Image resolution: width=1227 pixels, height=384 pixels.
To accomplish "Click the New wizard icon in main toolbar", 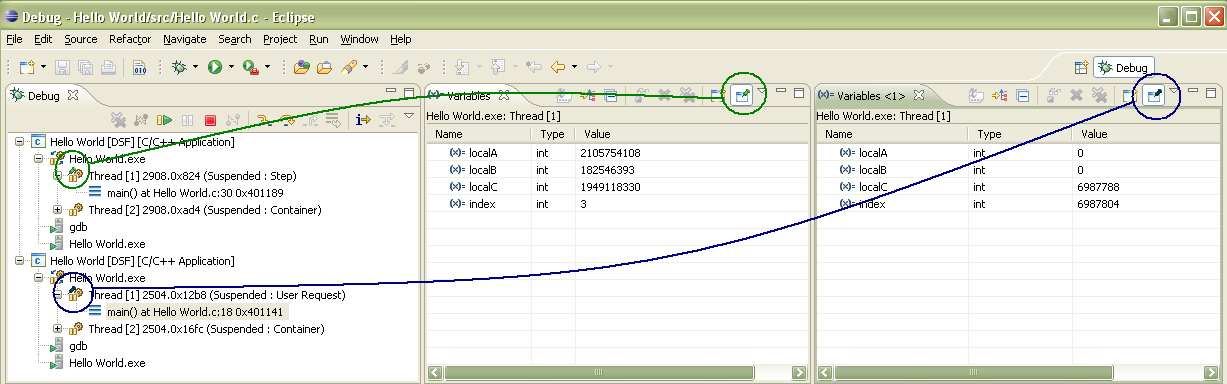I will [27, 67].
